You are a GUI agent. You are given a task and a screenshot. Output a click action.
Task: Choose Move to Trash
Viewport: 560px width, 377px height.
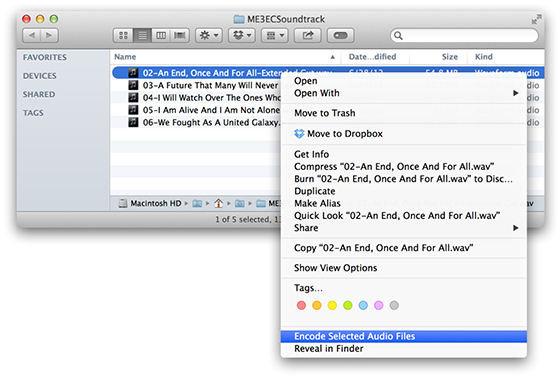(x=404, y=113)
